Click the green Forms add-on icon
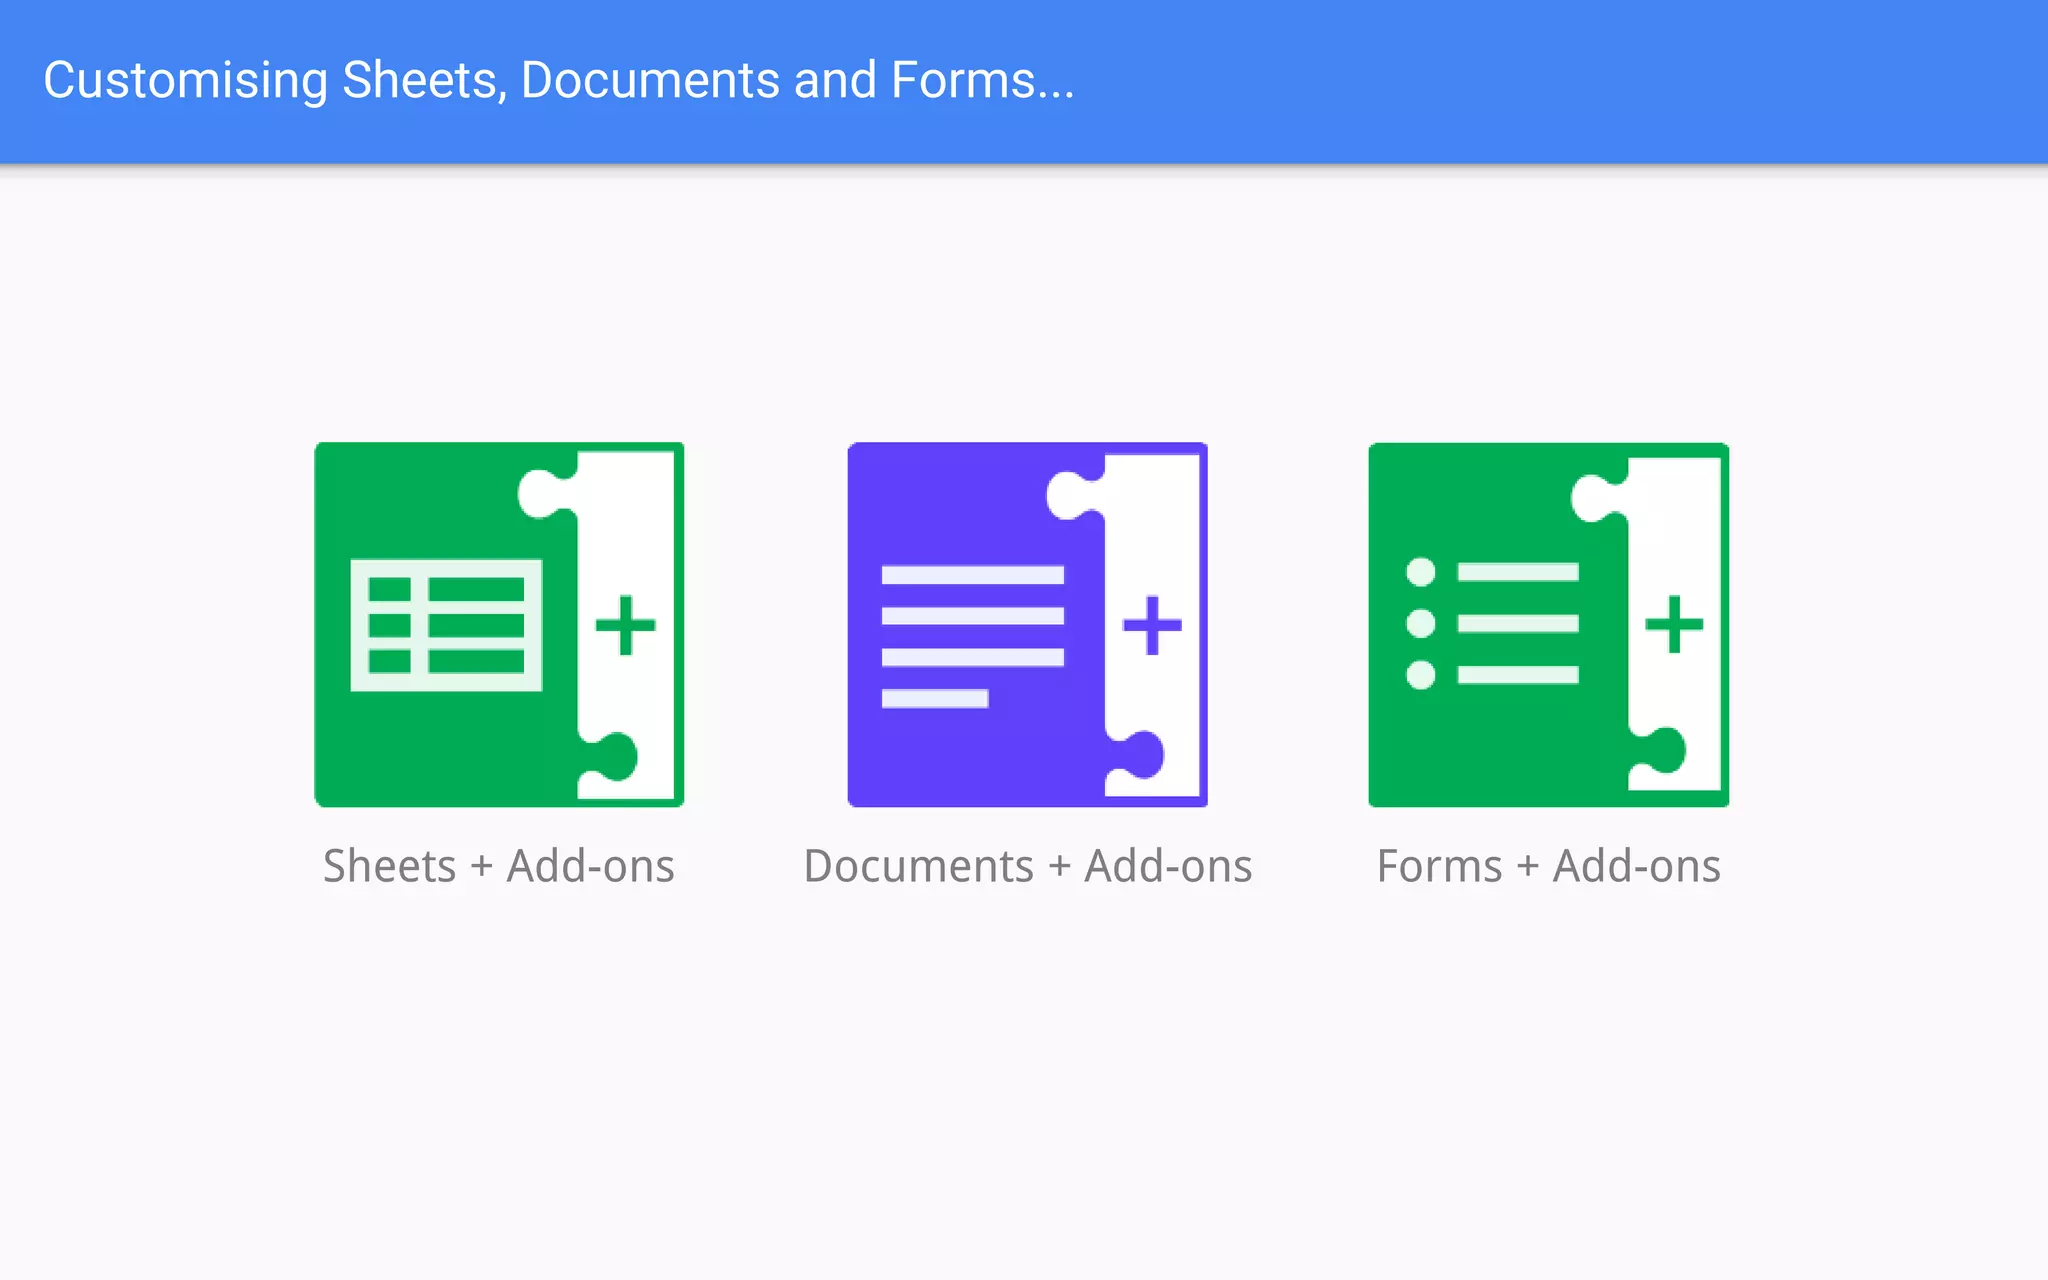 pos(1548,624)
